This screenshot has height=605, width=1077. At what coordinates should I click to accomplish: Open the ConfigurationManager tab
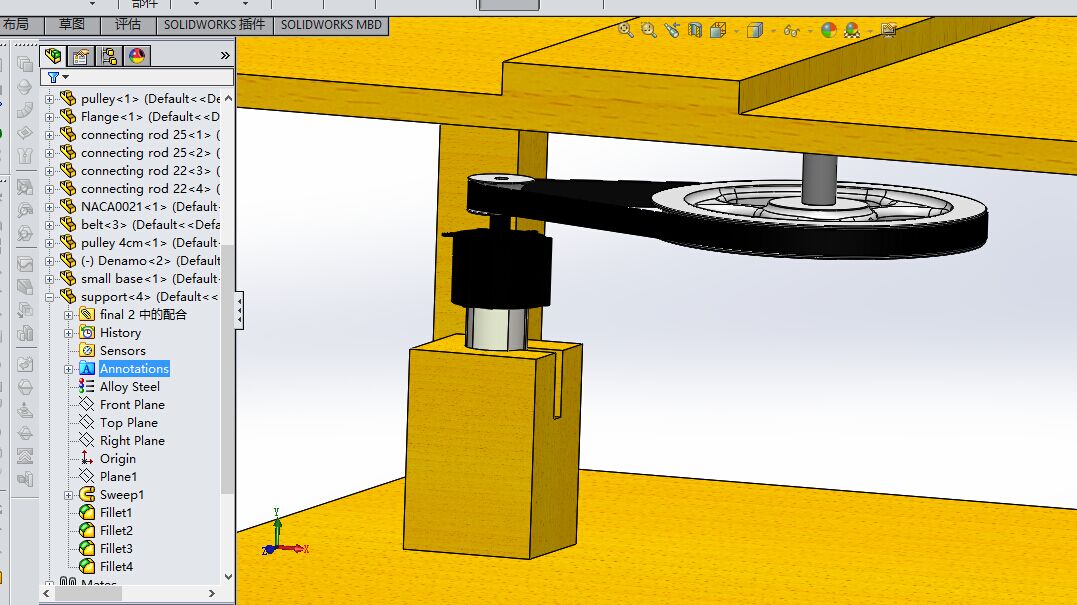(109, 56)
